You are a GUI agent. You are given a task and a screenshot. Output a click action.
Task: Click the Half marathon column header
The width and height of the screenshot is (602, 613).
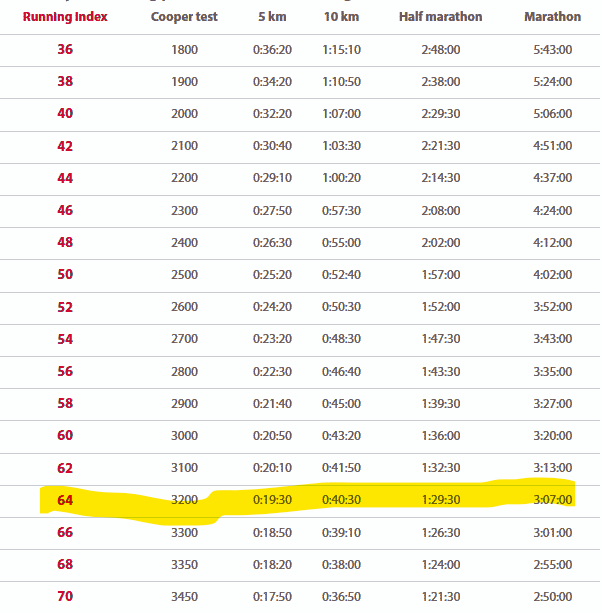[440, 17]
